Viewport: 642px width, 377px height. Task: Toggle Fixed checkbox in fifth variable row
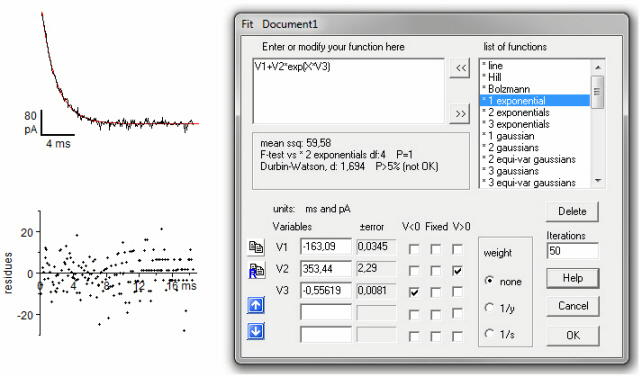436,336
